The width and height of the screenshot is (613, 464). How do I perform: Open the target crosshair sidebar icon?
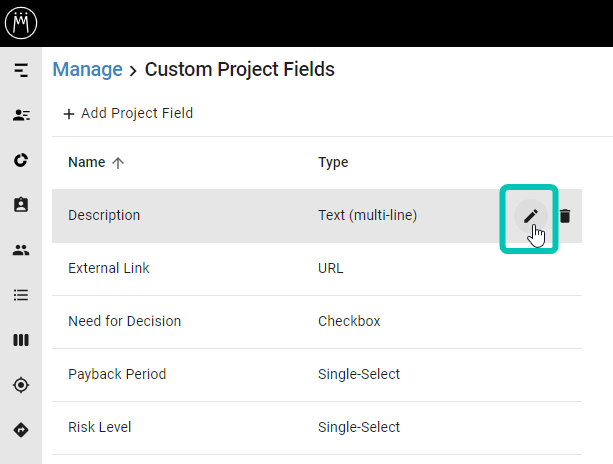point(21,385)
